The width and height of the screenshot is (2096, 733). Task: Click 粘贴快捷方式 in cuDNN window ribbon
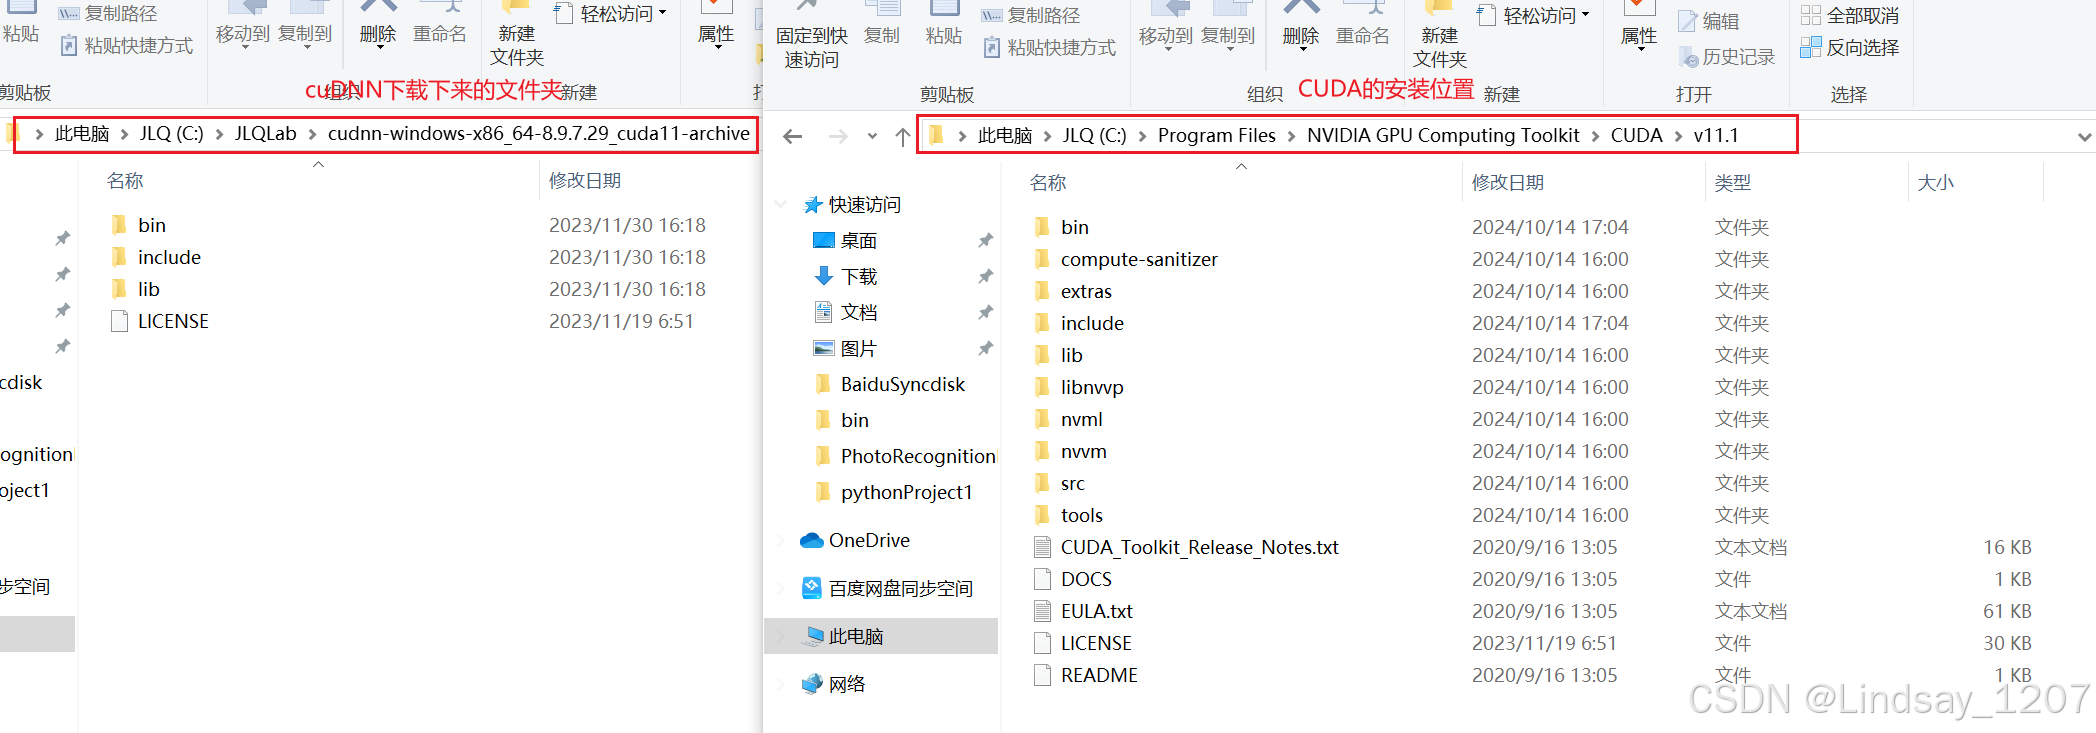click(x=127, y=45)
